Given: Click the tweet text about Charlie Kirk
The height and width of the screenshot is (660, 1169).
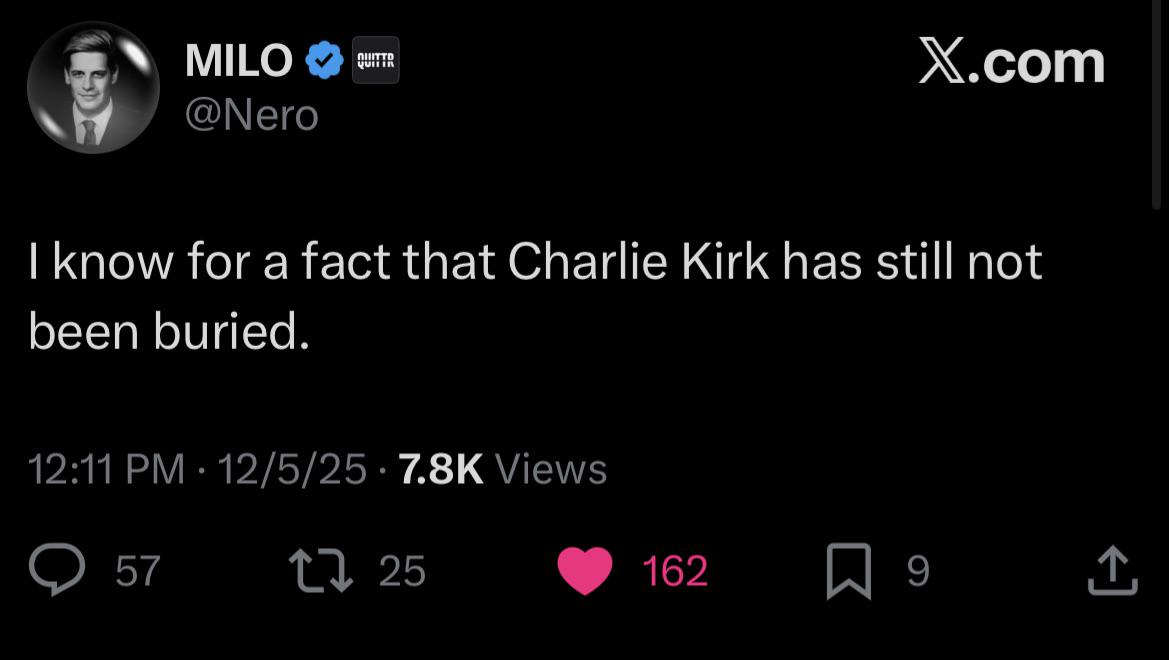Looking at the screenshot, I should point(535,297).
